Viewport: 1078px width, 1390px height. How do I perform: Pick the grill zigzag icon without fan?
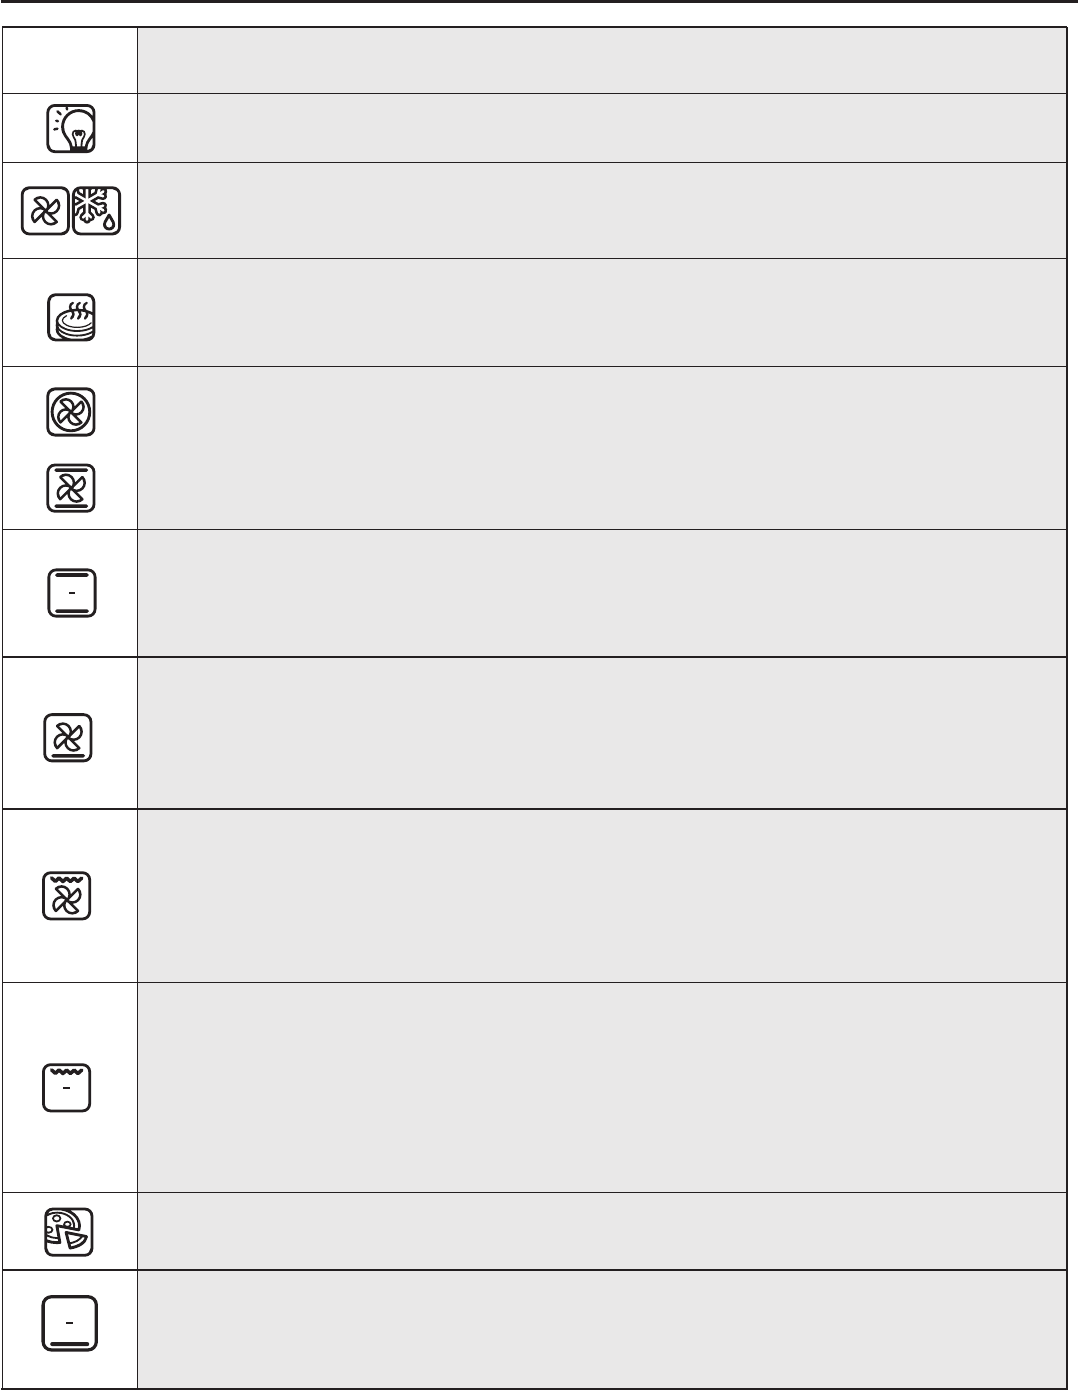pyautogui.click(x=67, y=1088)
